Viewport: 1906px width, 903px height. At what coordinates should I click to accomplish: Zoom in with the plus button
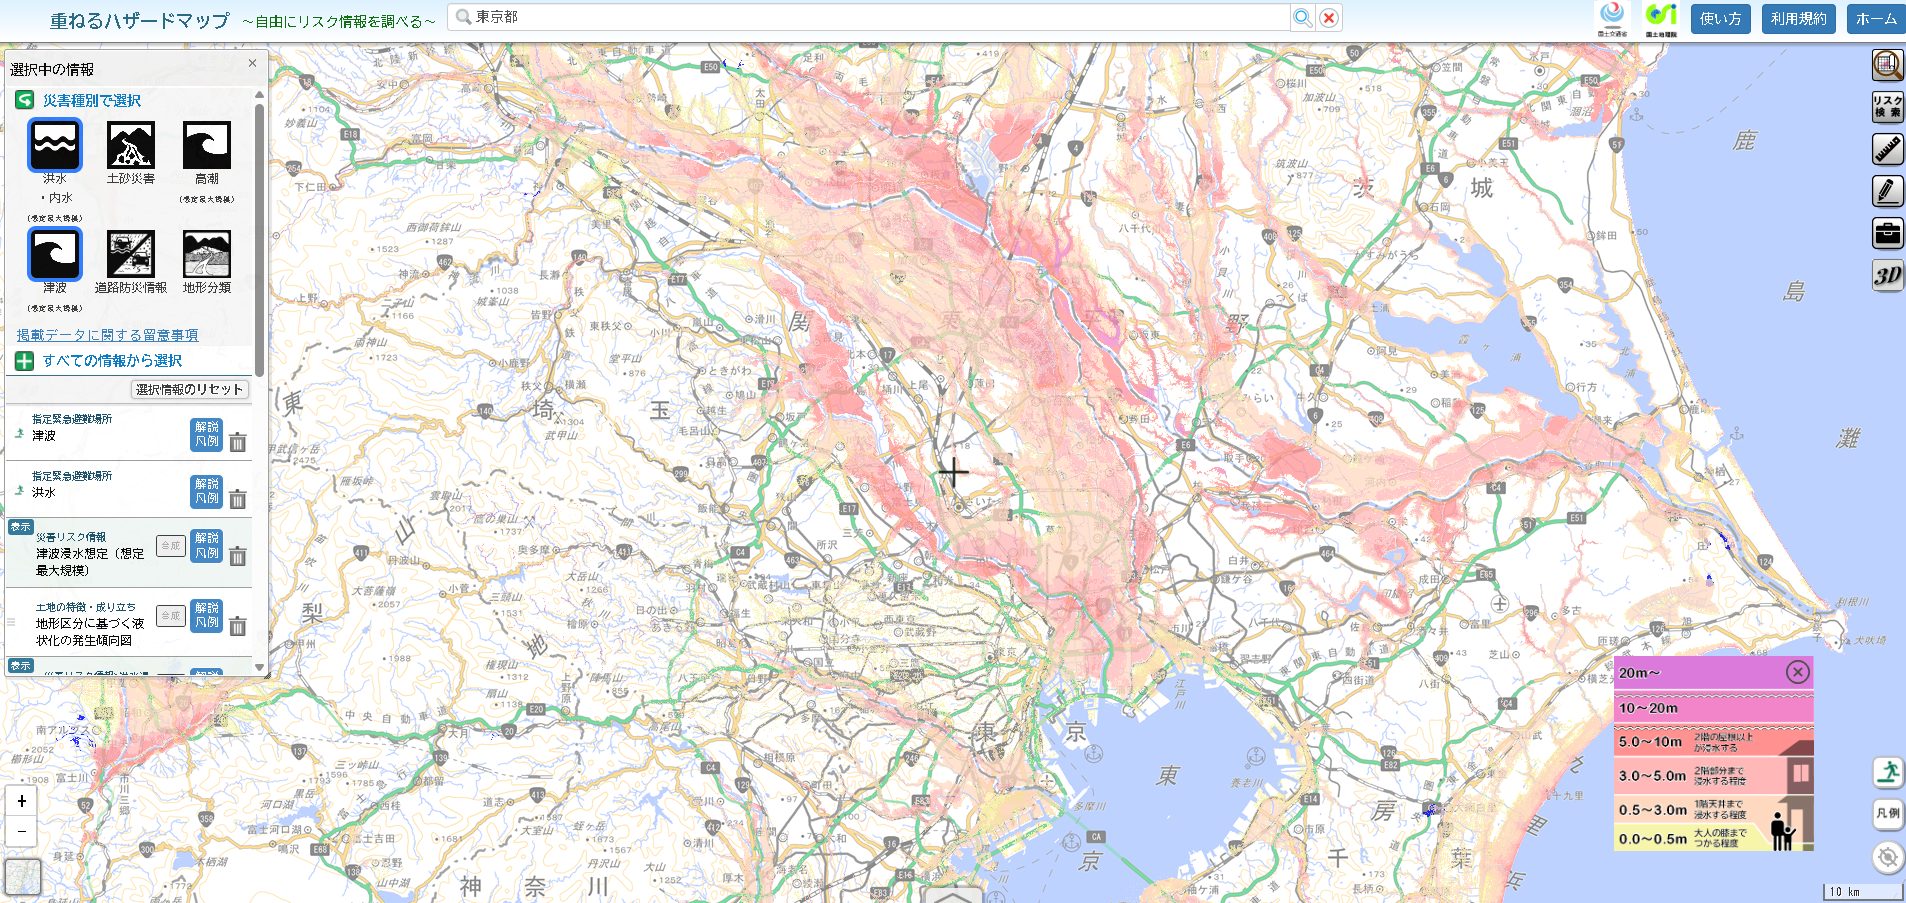point(22,801)
